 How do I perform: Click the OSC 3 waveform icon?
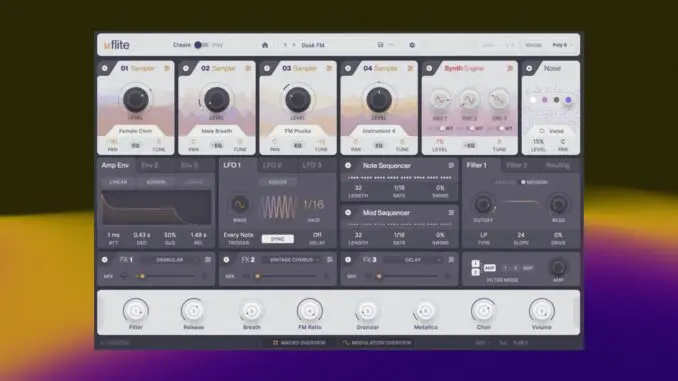pos(499,100)
